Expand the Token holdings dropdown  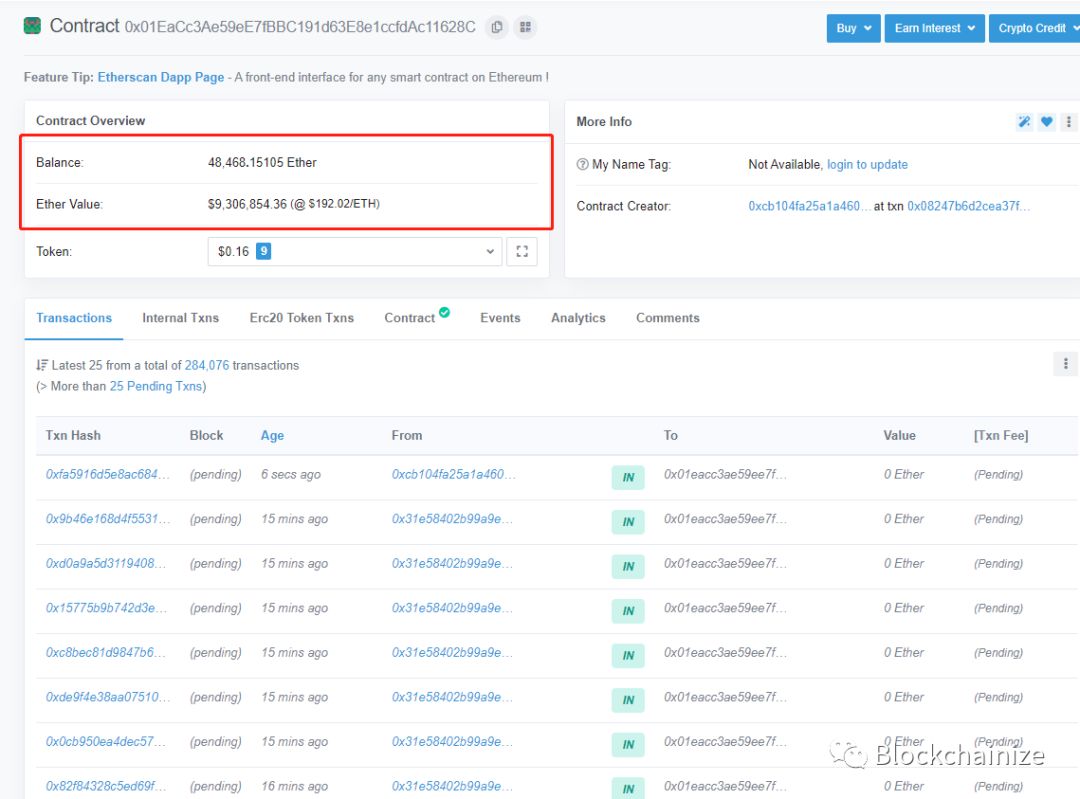click(x=355, y=251)
